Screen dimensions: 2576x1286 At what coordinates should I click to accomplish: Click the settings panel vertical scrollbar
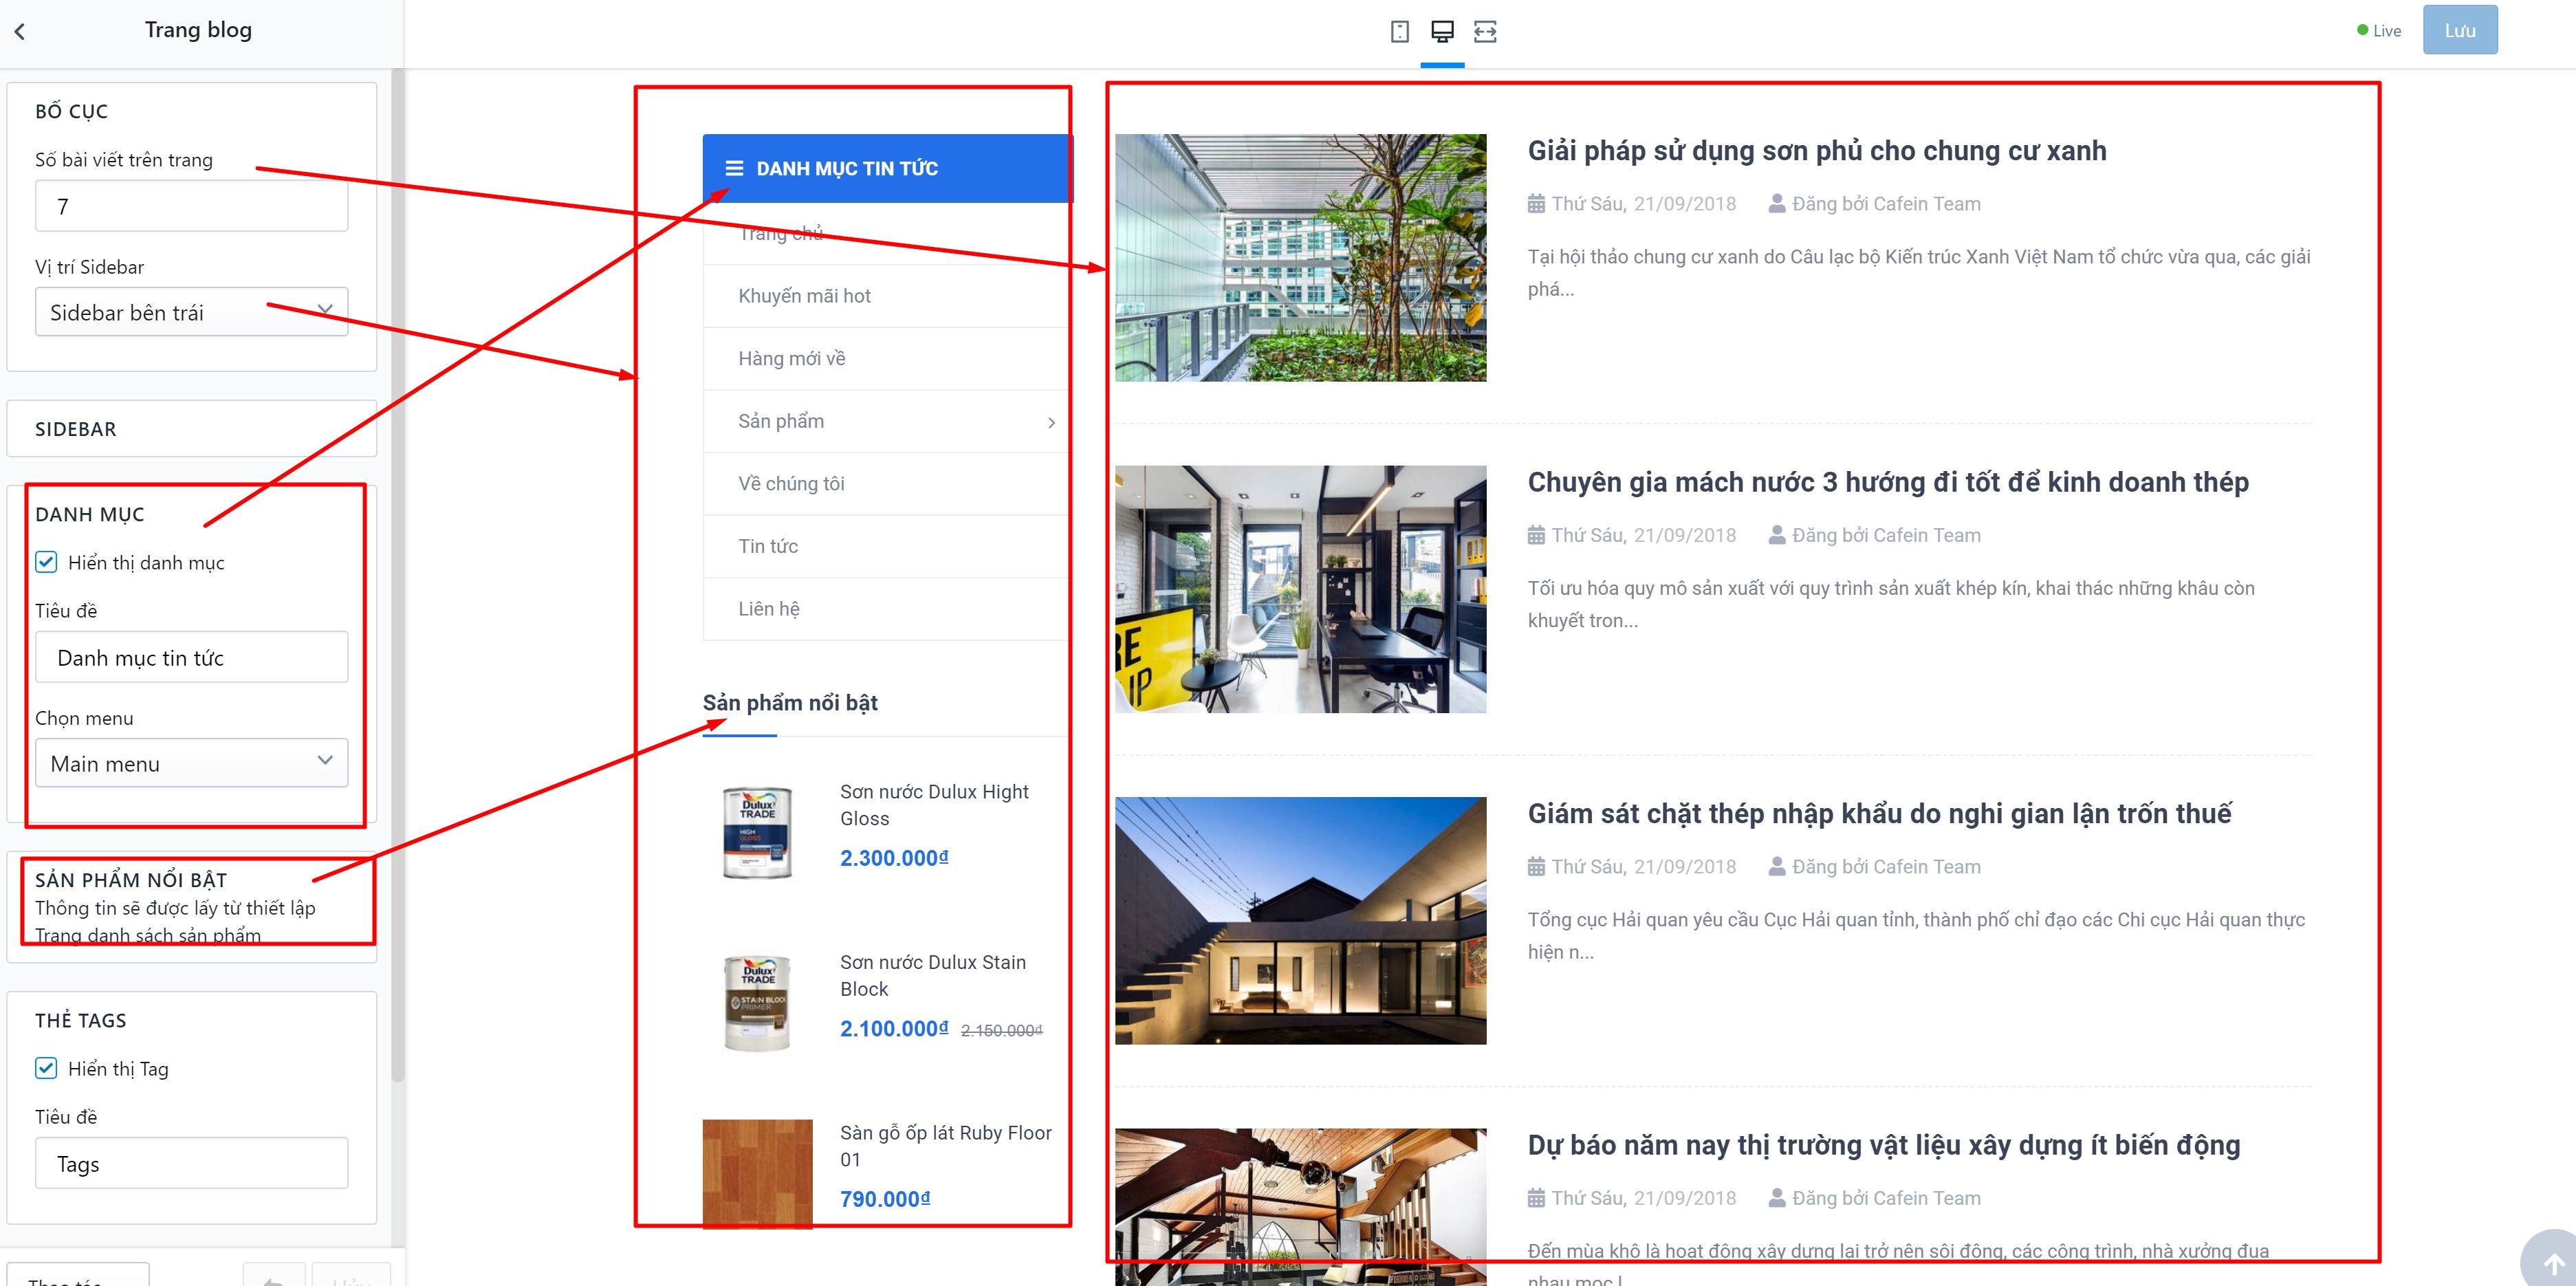pos(398,575)
